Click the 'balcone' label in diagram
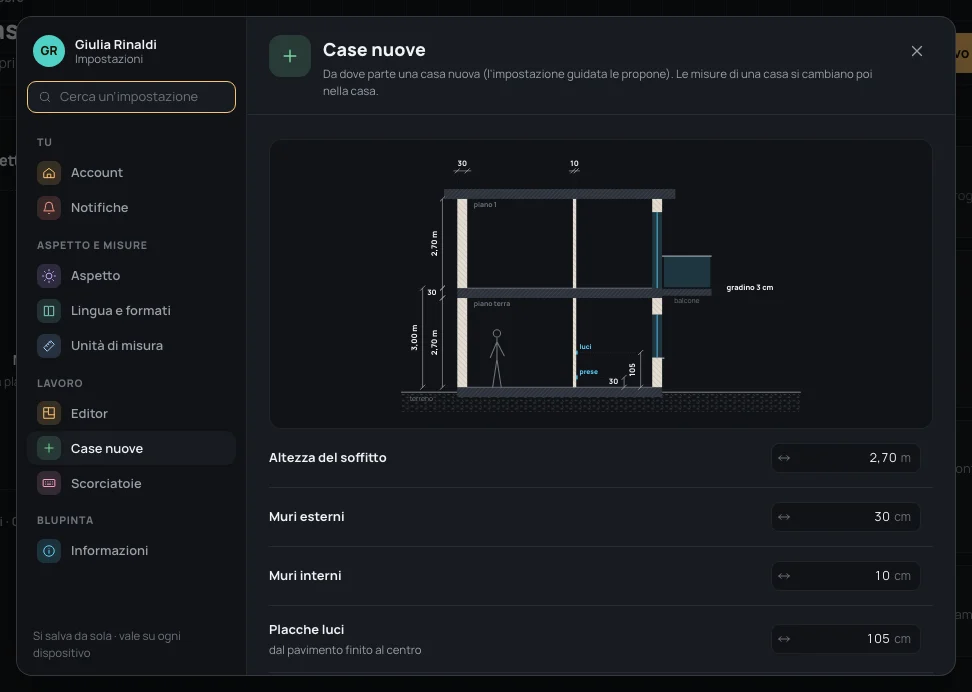This screenshot has width=972, height=692. pos(686,301)
